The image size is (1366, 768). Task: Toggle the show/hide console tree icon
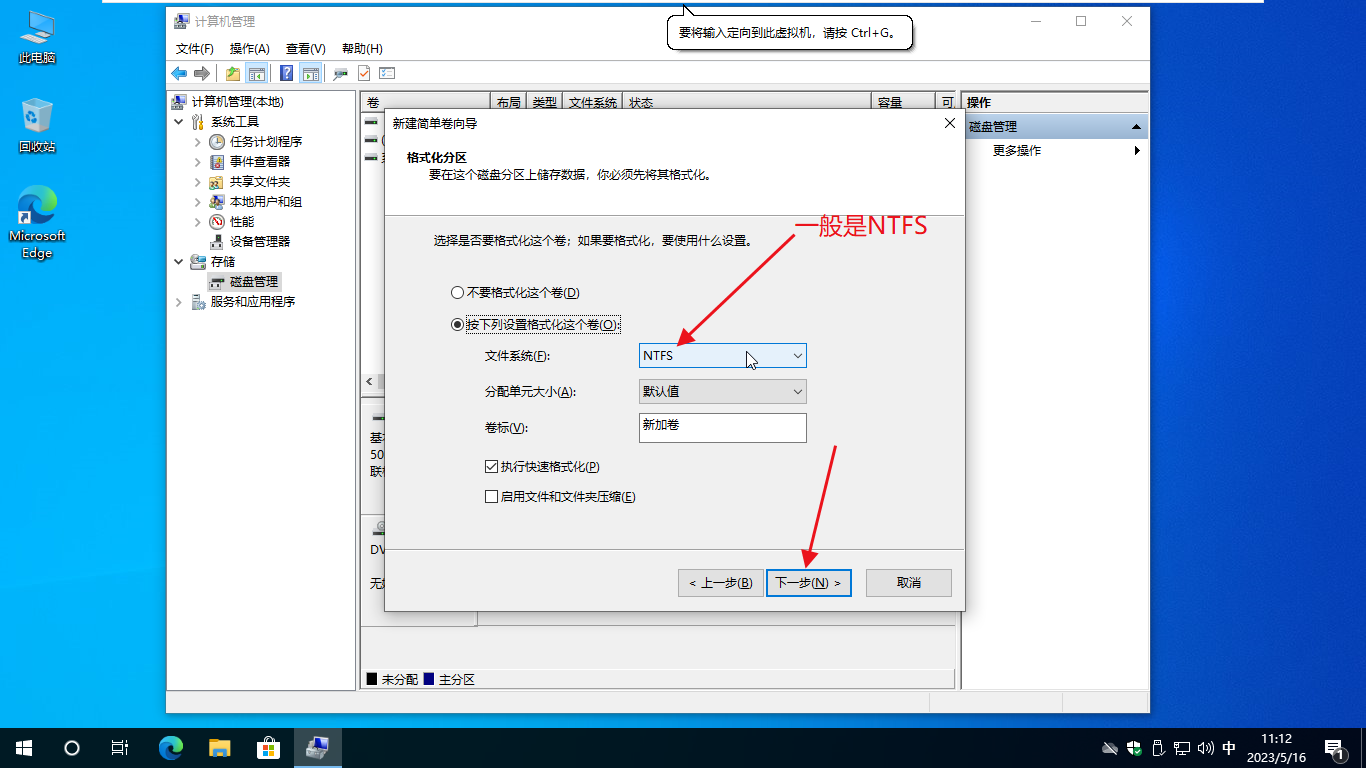257,73
